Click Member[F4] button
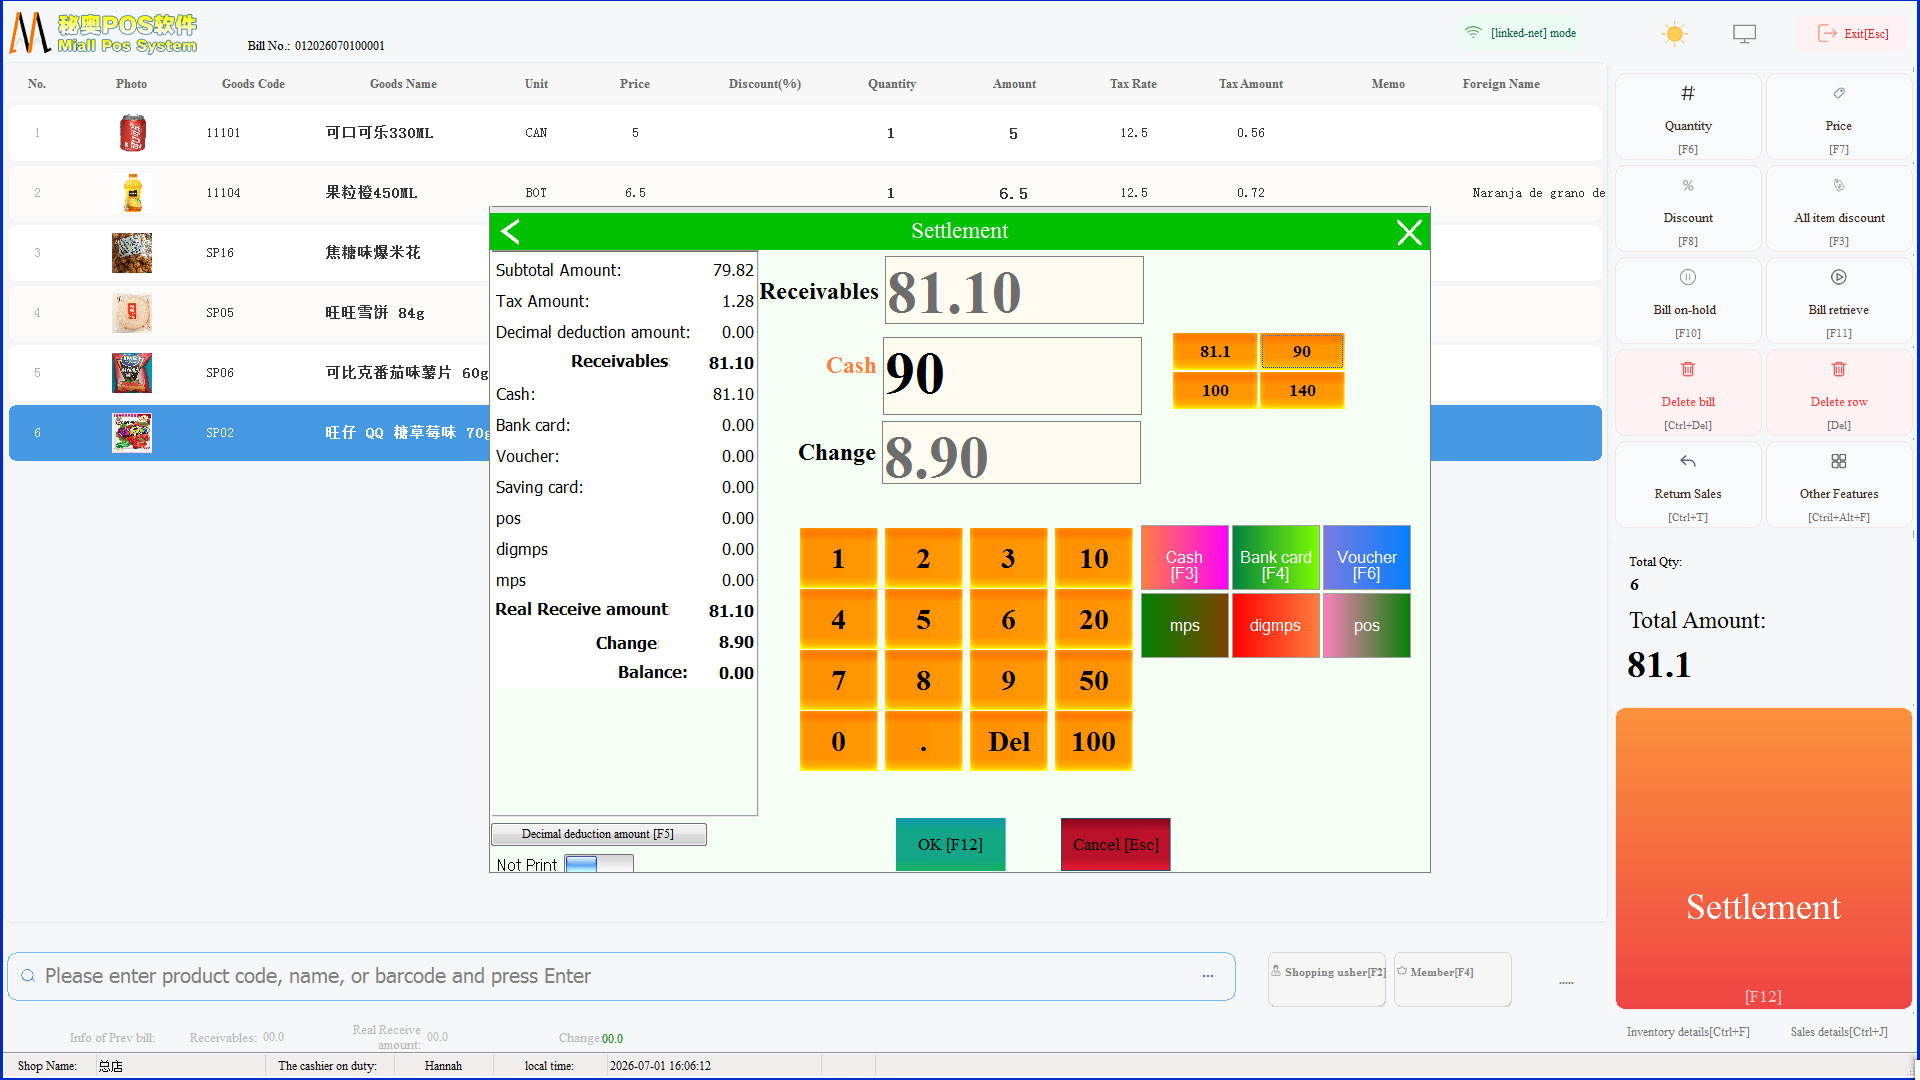Viewport: 1920px width, 1080px height. pos(1452,979)
